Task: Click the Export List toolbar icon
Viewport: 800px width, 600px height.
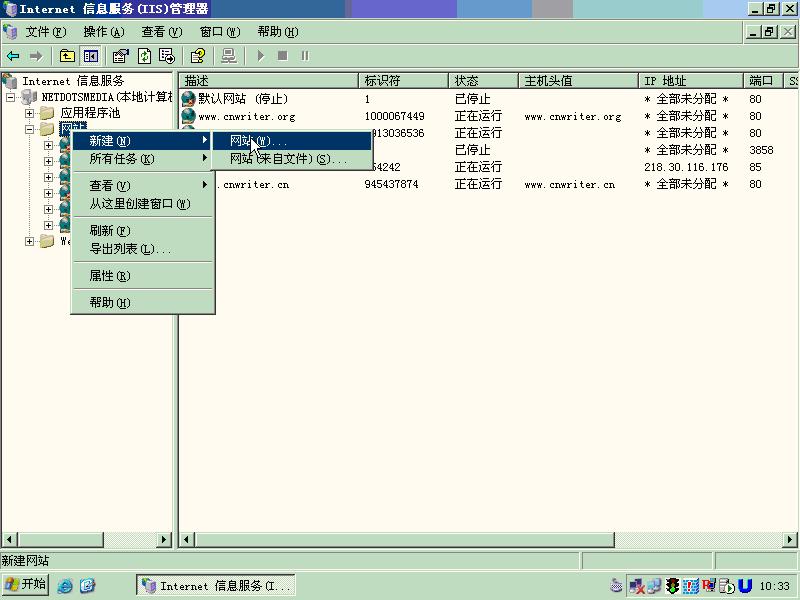Action: tap(167, 56)
